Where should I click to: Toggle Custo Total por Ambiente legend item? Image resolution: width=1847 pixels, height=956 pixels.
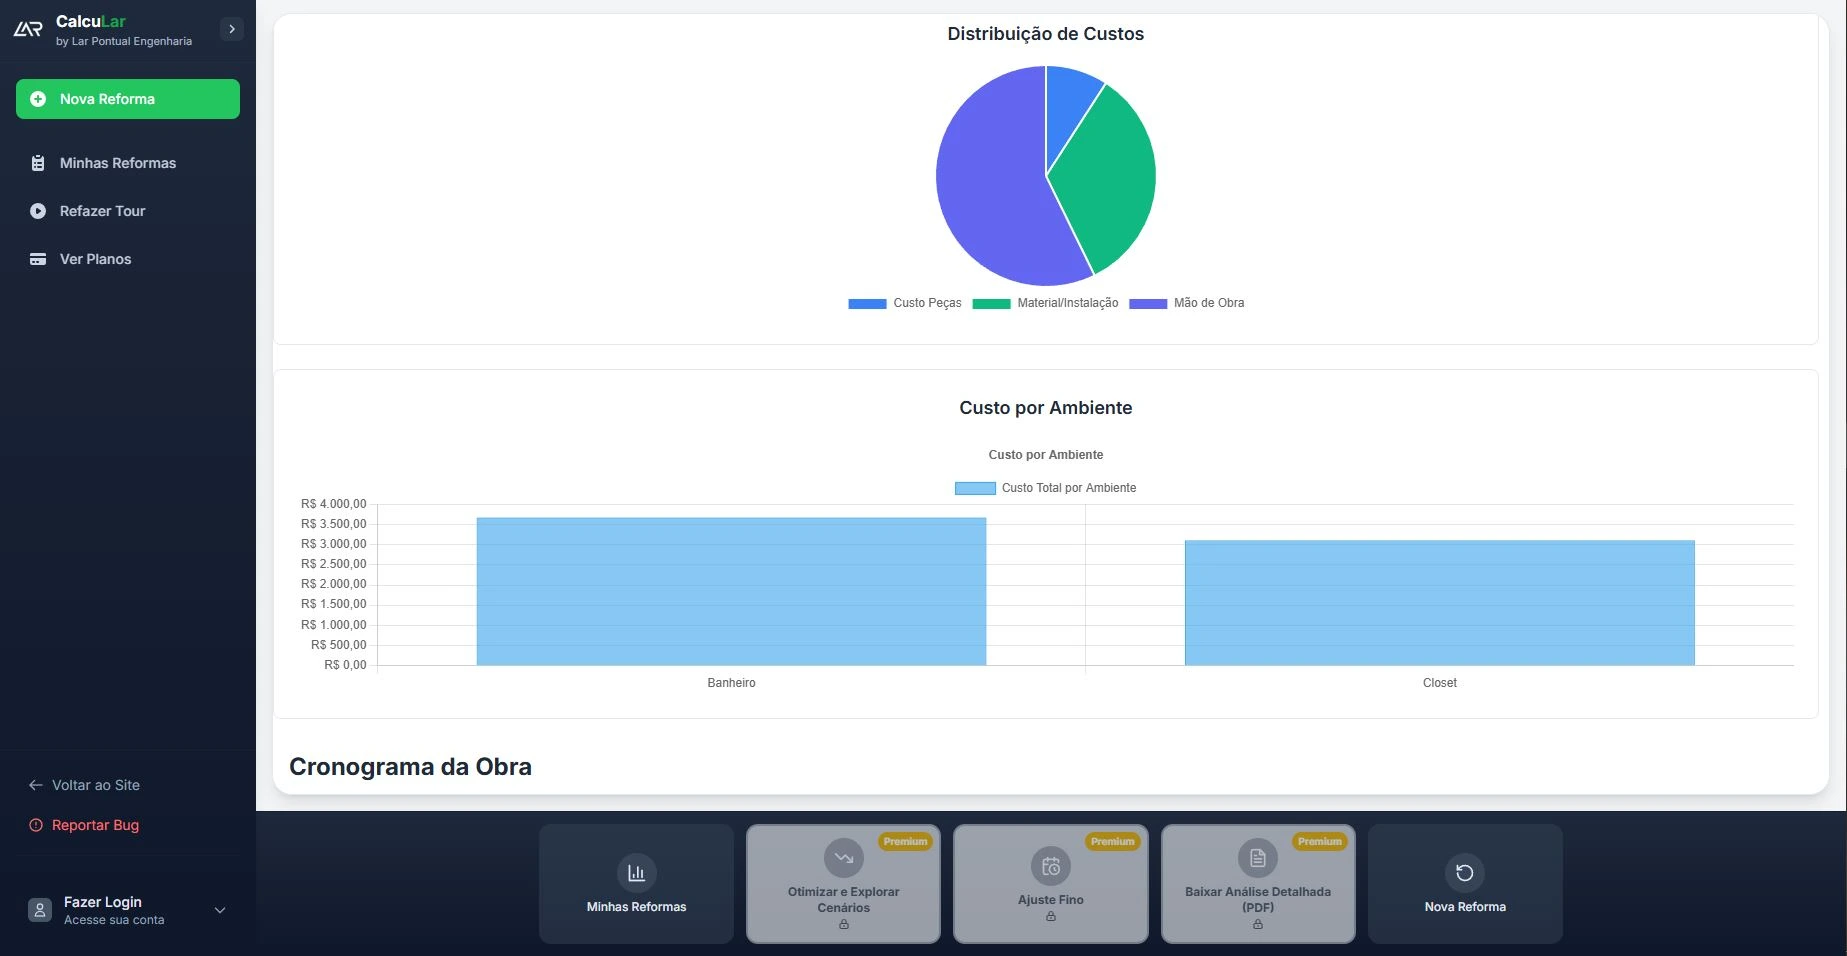(1045, 488)
